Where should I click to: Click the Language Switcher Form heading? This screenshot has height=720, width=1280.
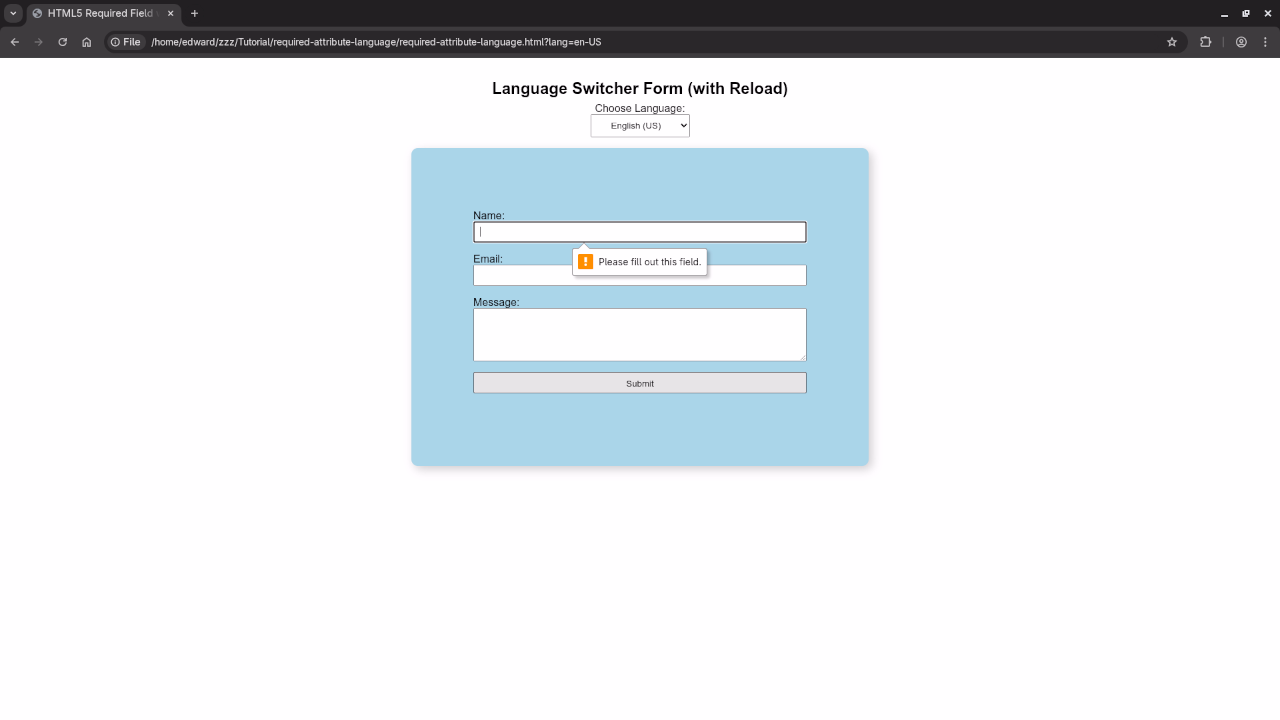coord(640,89)
